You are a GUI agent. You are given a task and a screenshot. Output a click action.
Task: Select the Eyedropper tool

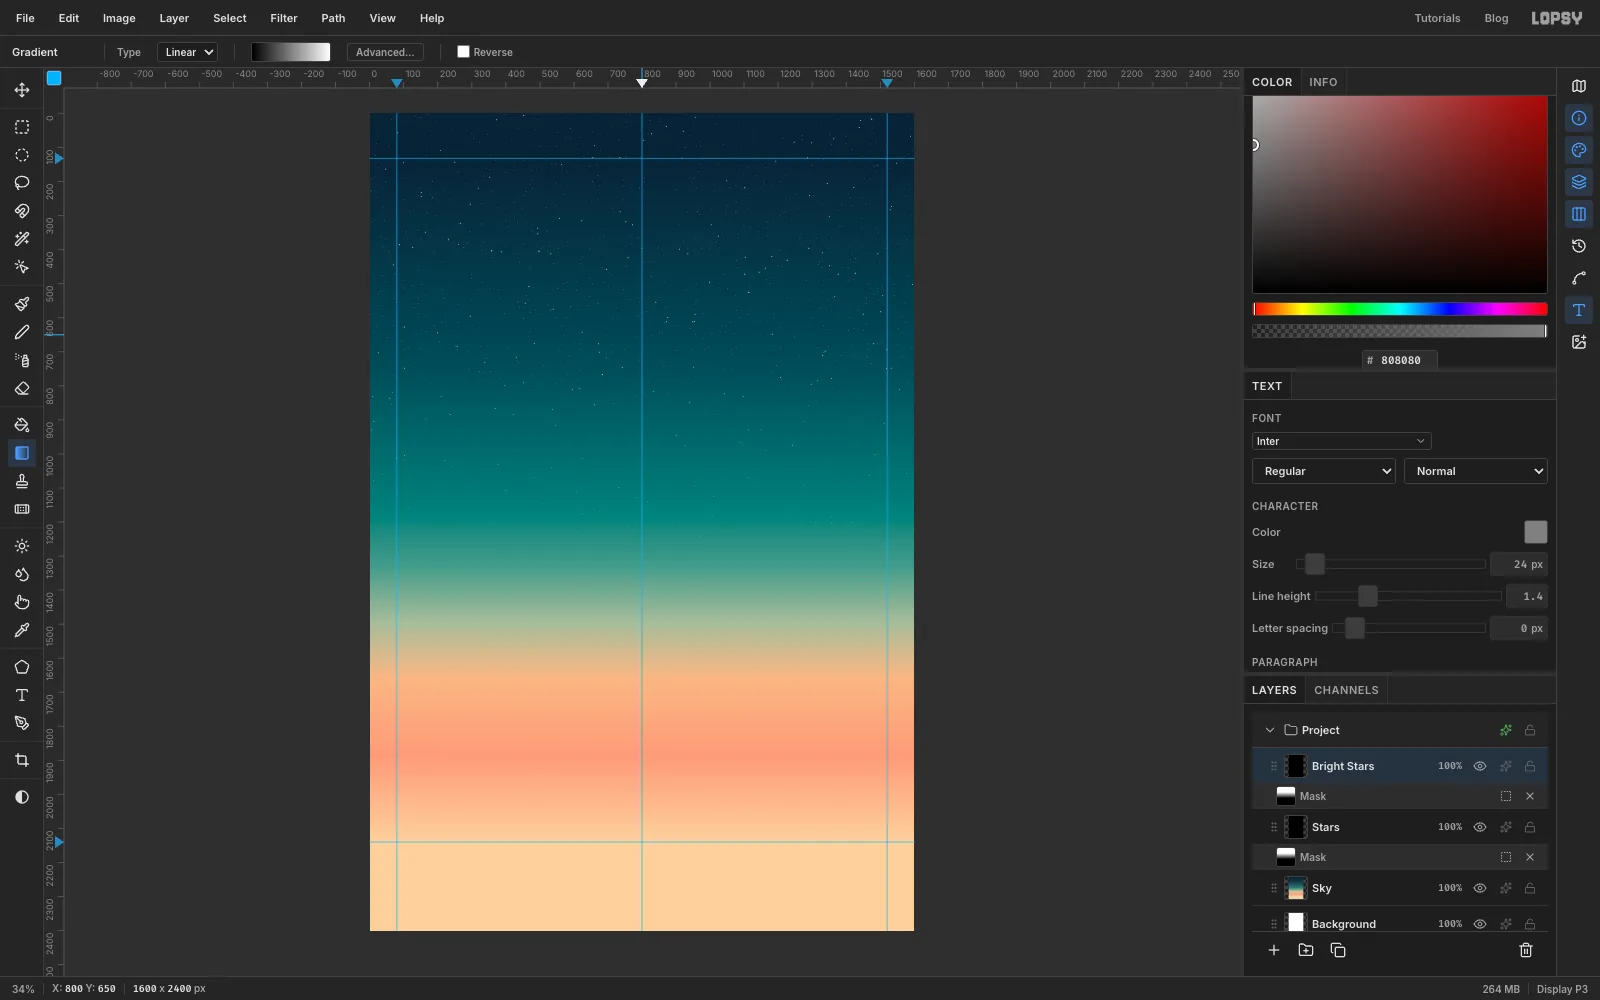point(22,630)
